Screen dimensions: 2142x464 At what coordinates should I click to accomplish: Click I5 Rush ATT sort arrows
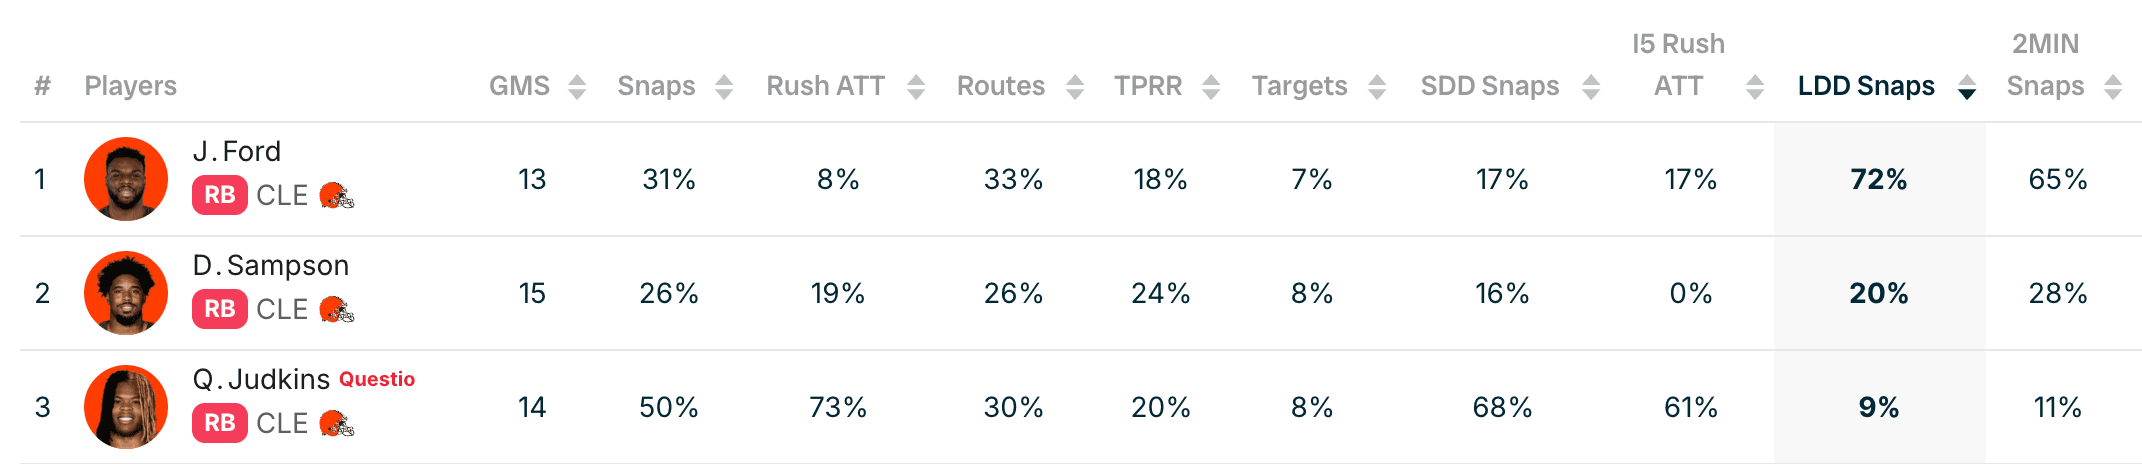click(1755, 87)
